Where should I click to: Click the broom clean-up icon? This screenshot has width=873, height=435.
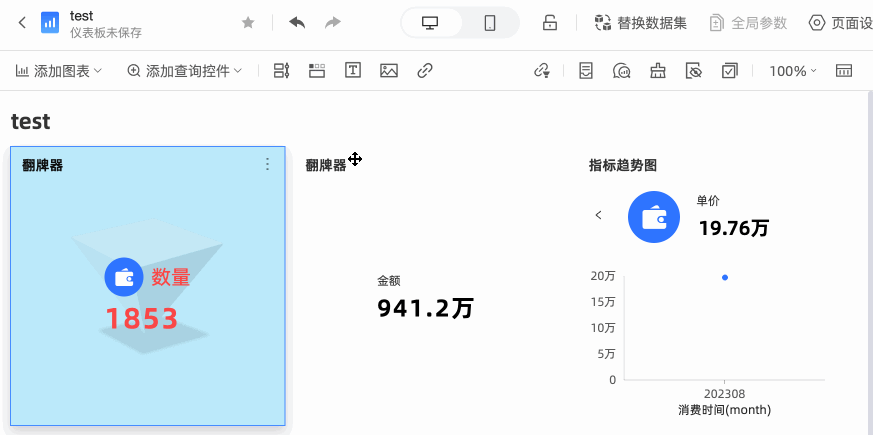(657, 71)
